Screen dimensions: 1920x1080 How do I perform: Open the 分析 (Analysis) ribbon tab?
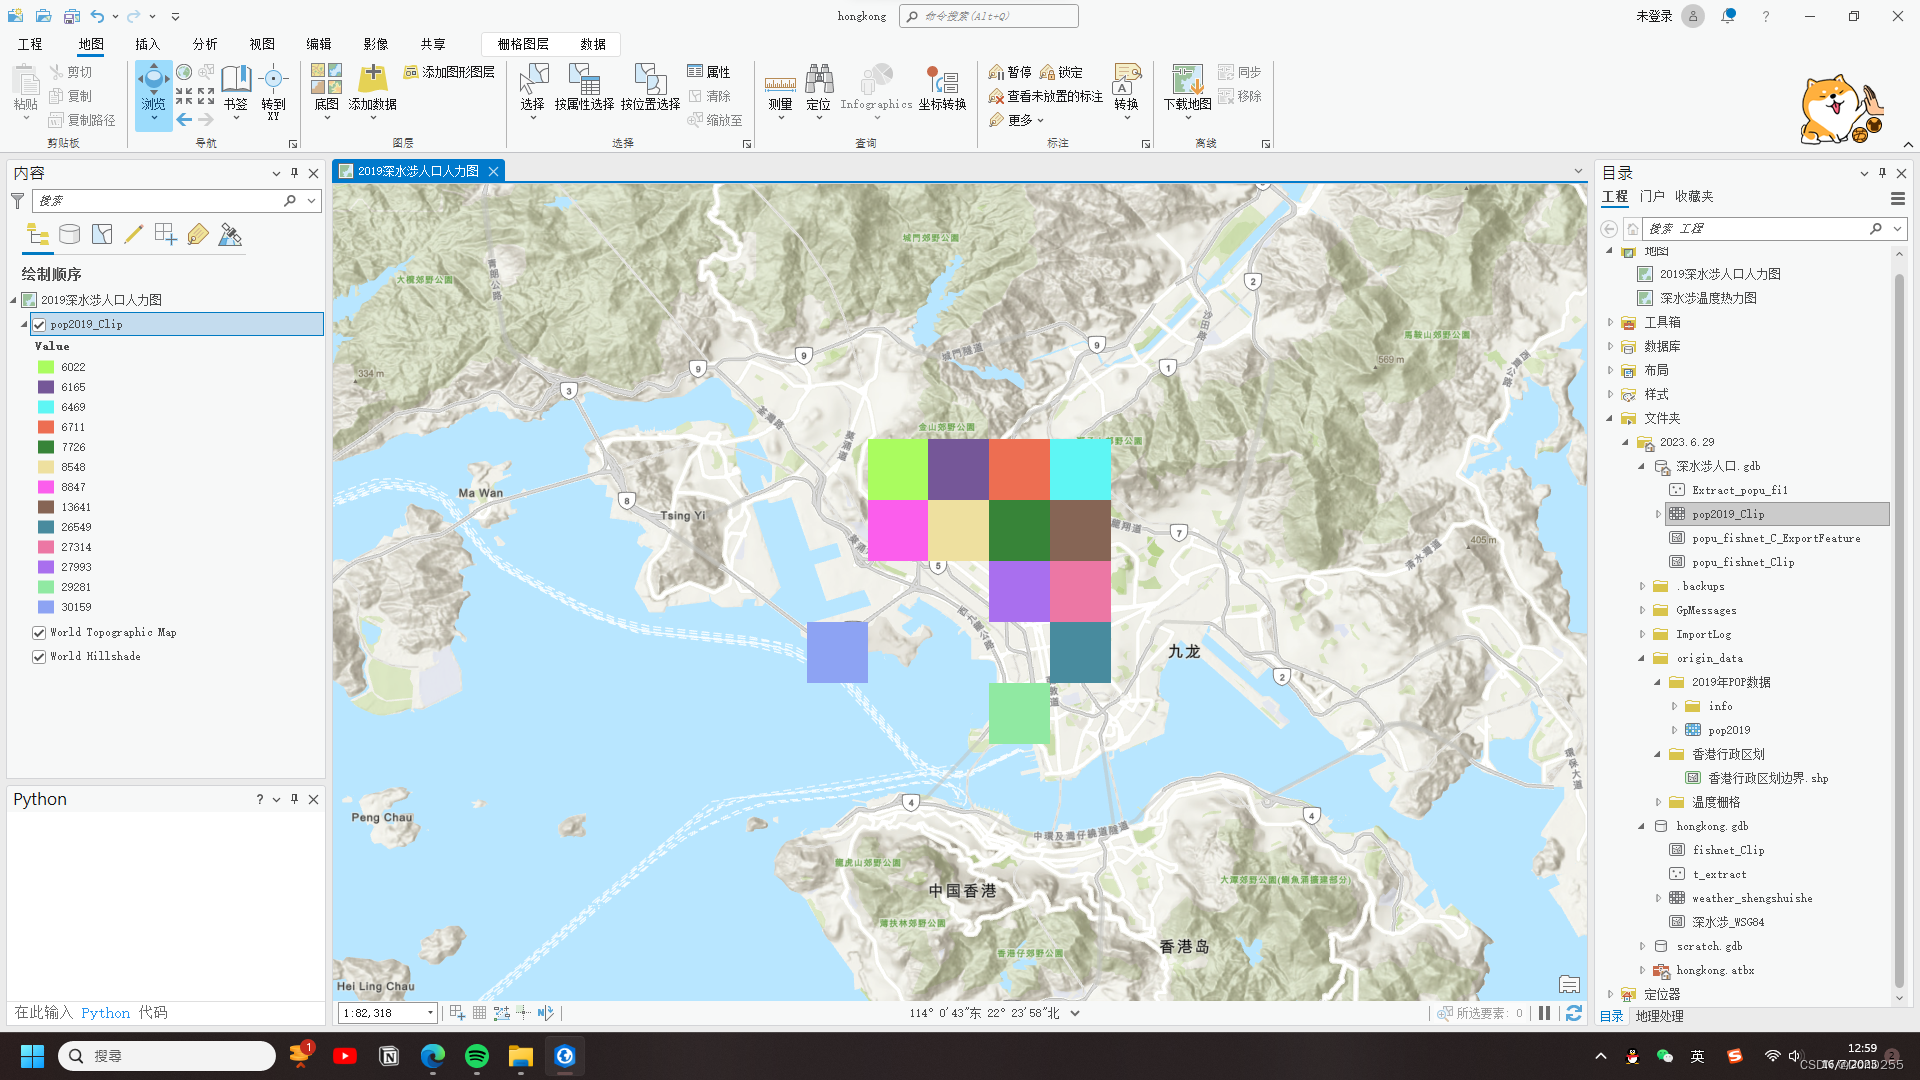pyautogui.click(x=205, y=44)
